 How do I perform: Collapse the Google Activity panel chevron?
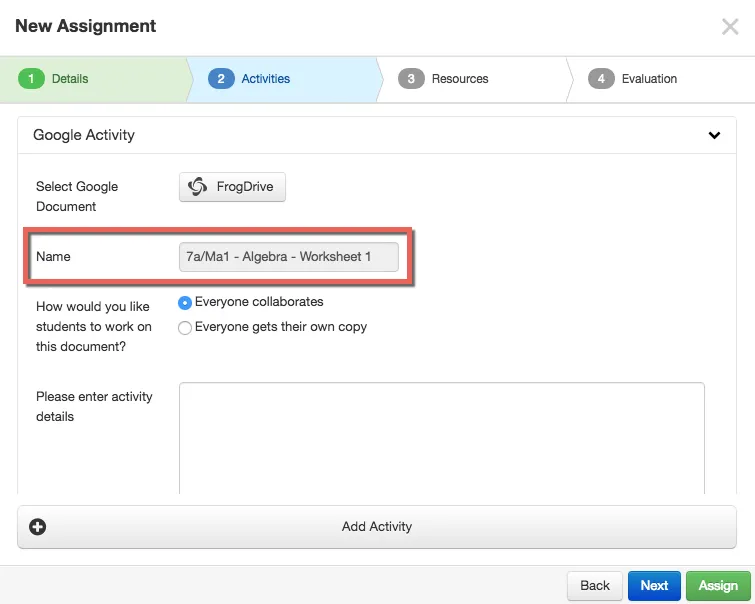[x=715, y=135]
